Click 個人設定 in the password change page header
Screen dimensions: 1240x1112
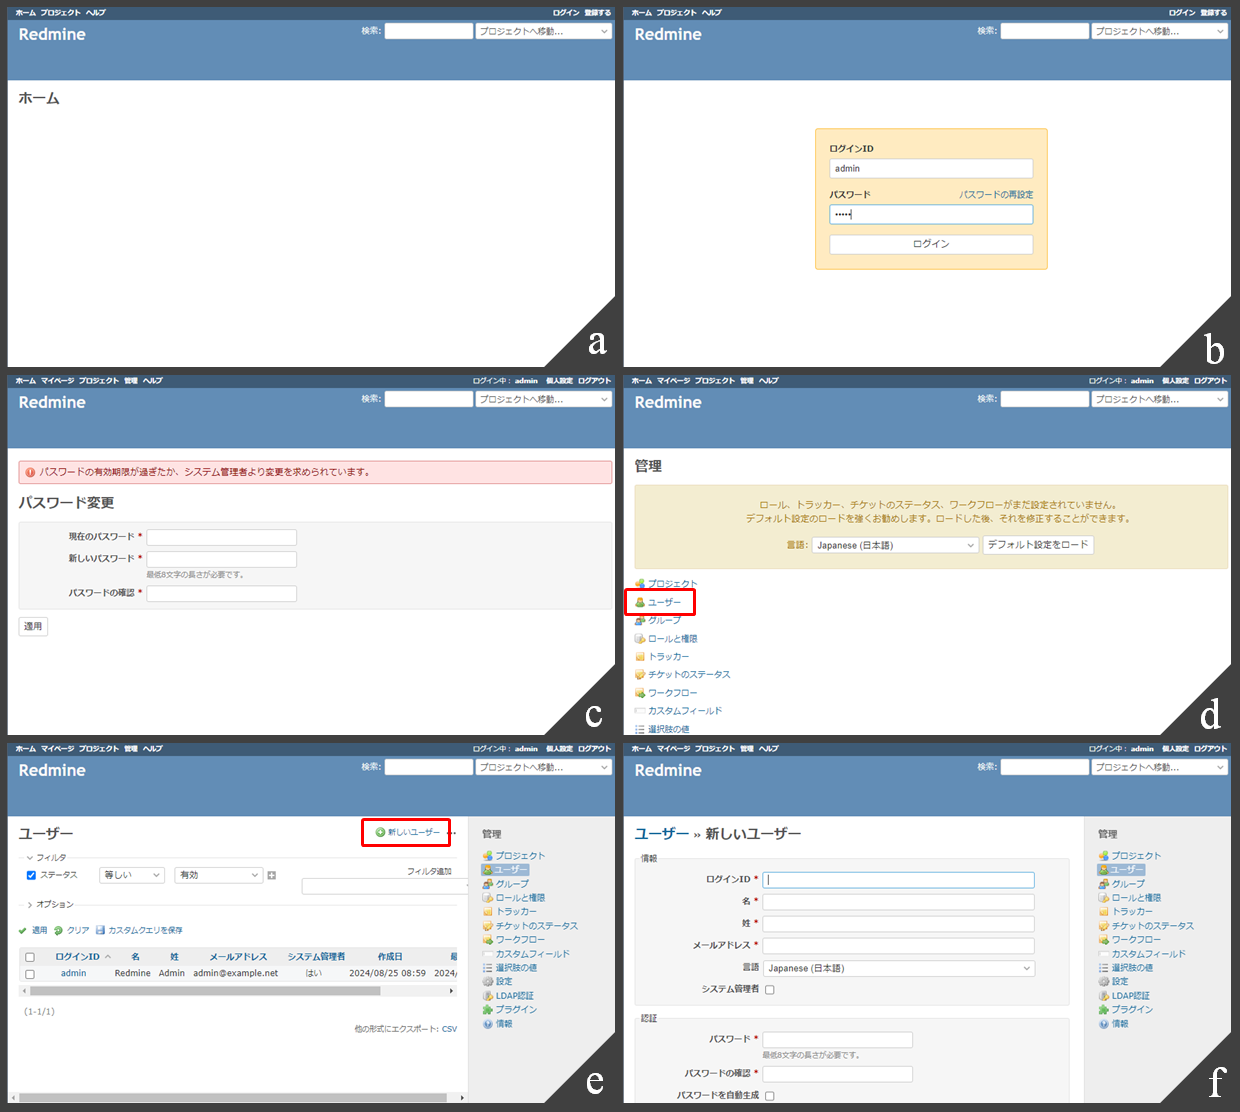click(x=559, y=381)
